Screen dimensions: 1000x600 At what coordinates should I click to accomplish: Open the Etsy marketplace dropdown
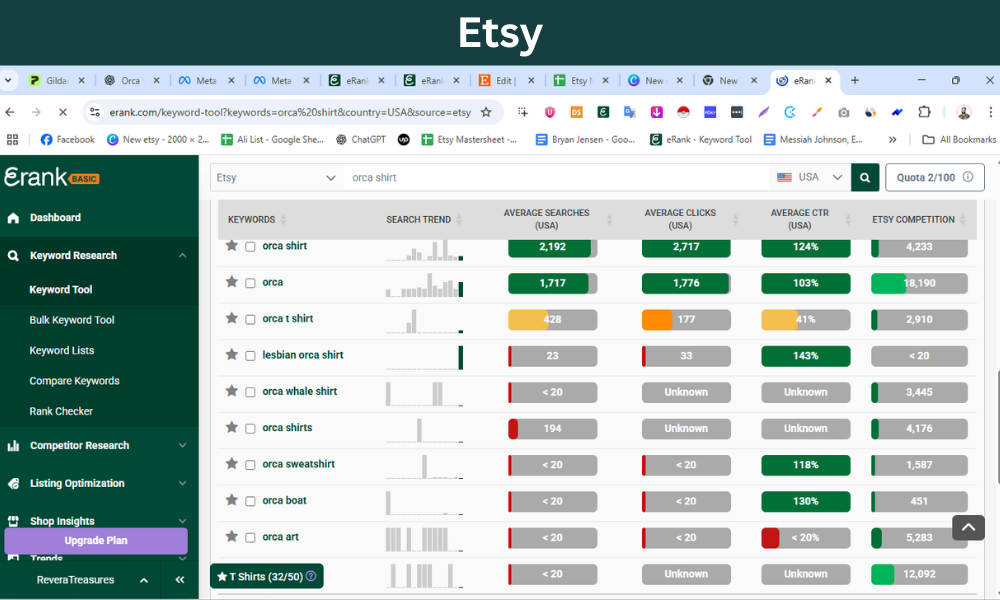(x=276, y=177)
